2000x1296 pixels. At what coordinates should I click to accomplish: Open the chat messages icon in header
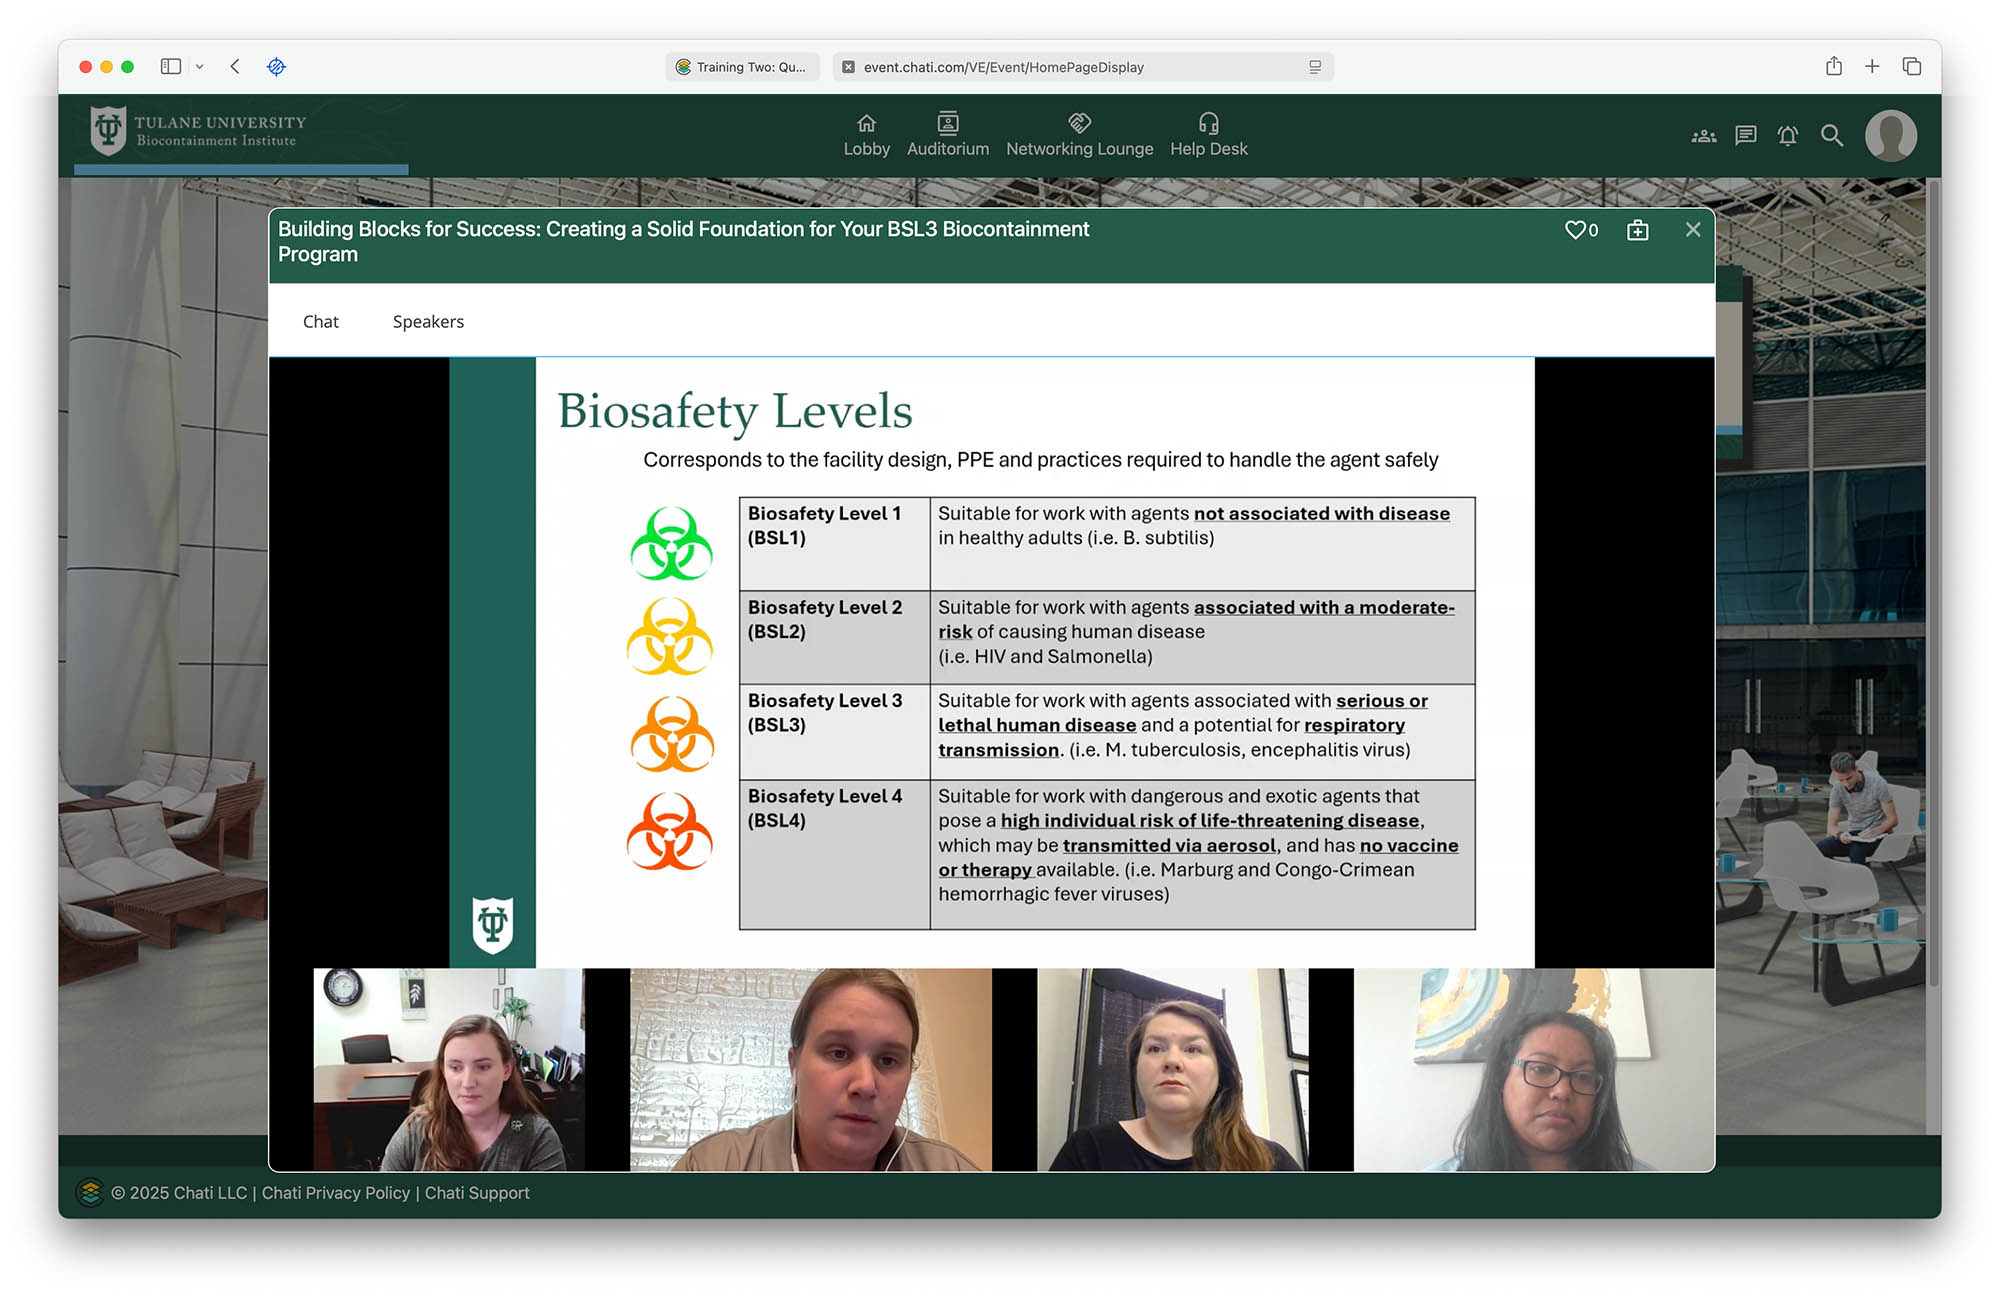[1746, 136]
